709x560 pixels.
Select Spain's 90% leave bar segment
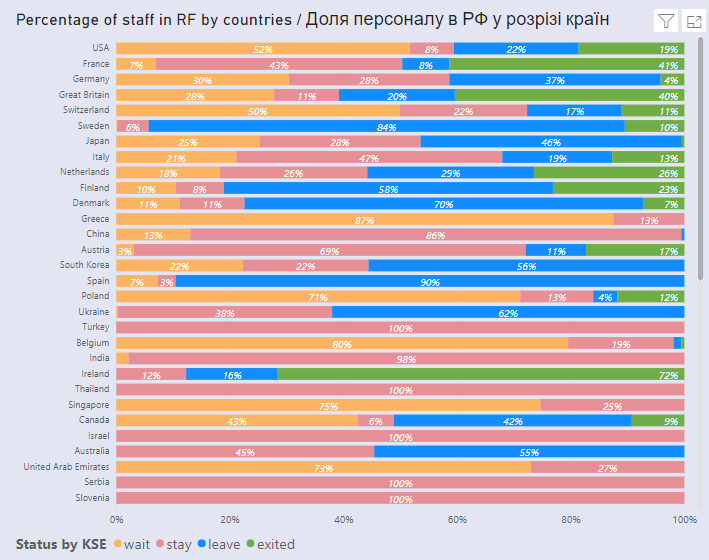pos(429,281)
